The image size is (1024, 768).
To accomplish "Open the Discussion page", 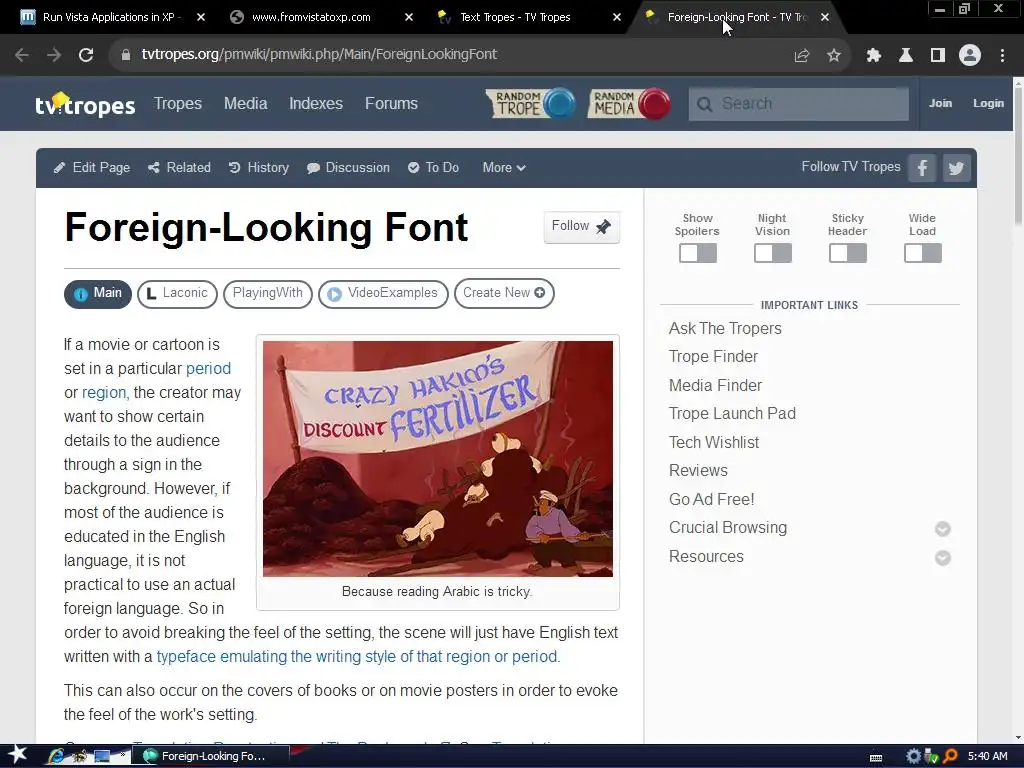I will pyautogui.click(x=349, y=168).
